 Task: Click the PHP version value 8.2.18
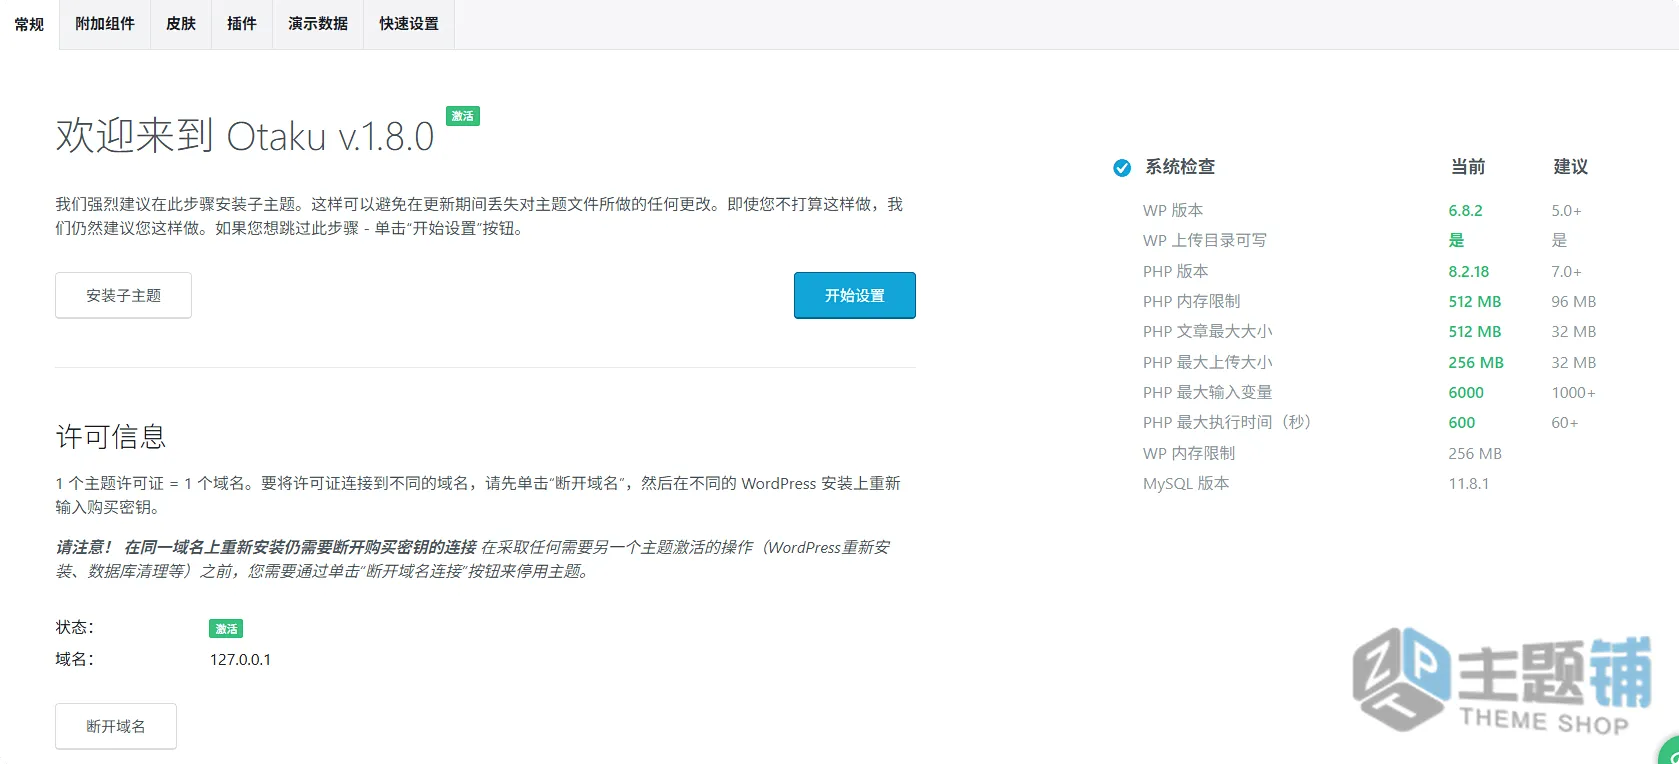(x=1469, y=271)
